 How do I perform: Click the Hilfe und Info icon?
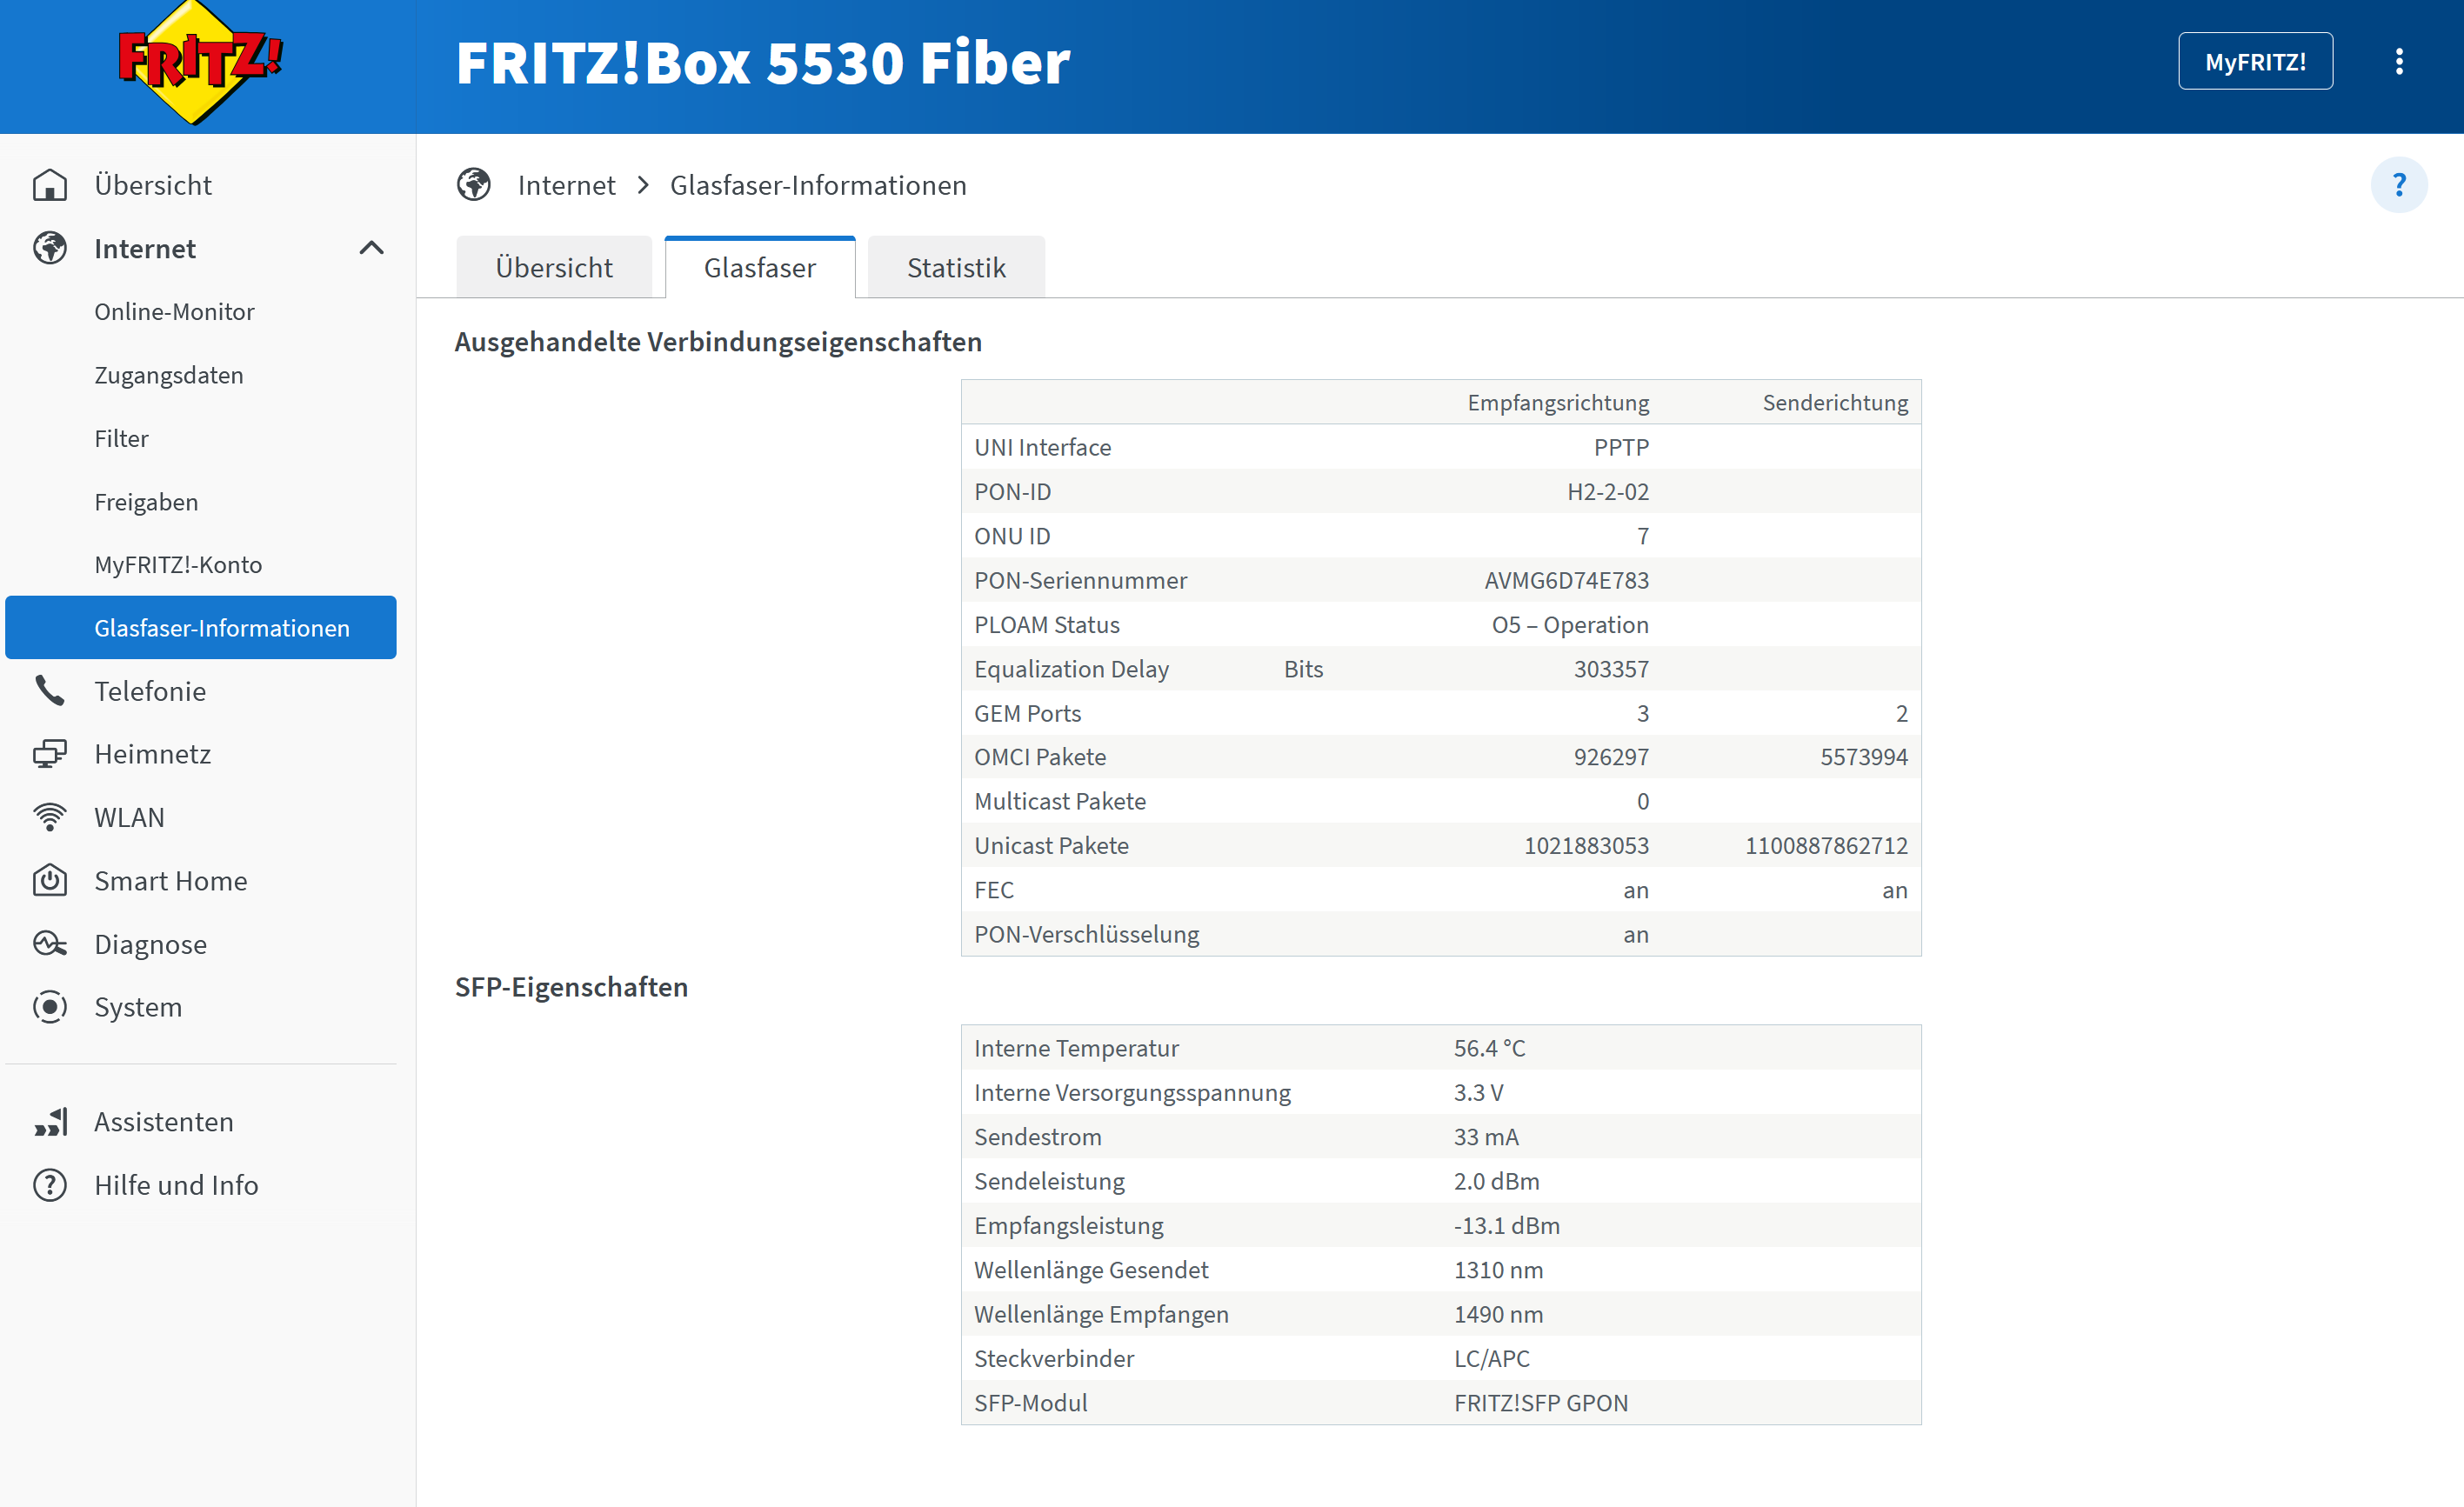pyautogui.click(x=50, y=1185)
